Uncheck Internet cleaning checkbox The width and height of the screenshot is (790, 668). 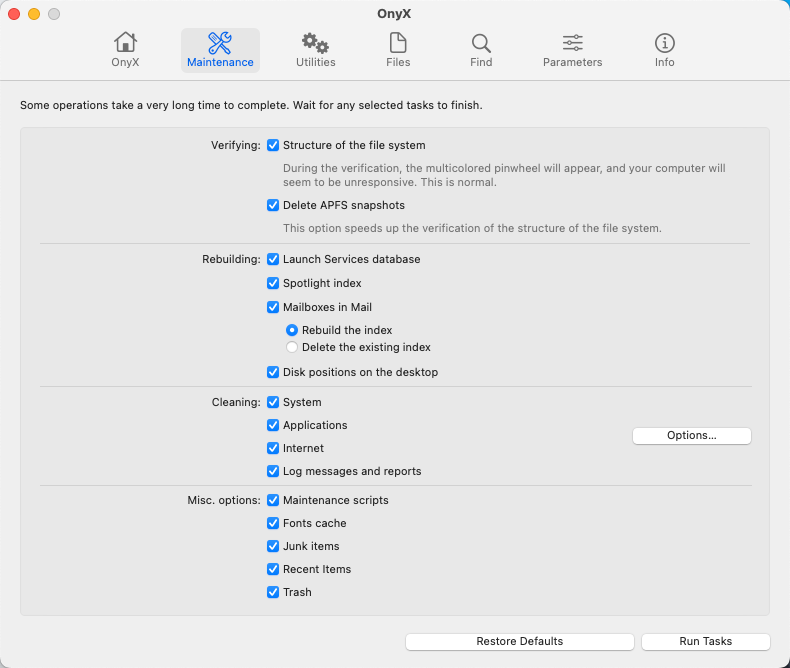pos(273,448)
